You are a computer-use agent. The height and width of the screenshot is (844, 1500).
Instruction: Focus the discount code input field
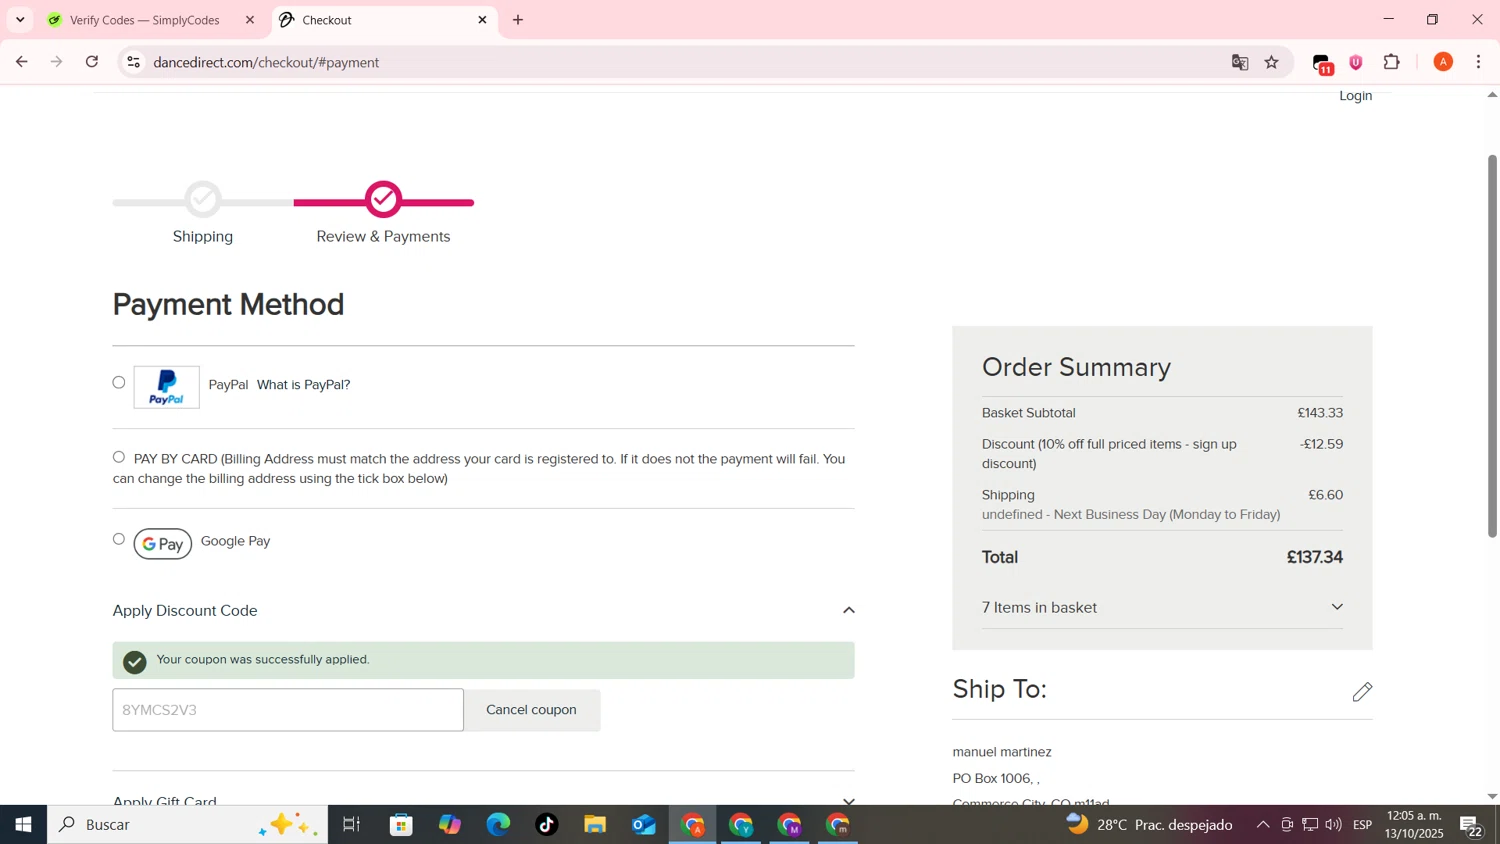288,710
